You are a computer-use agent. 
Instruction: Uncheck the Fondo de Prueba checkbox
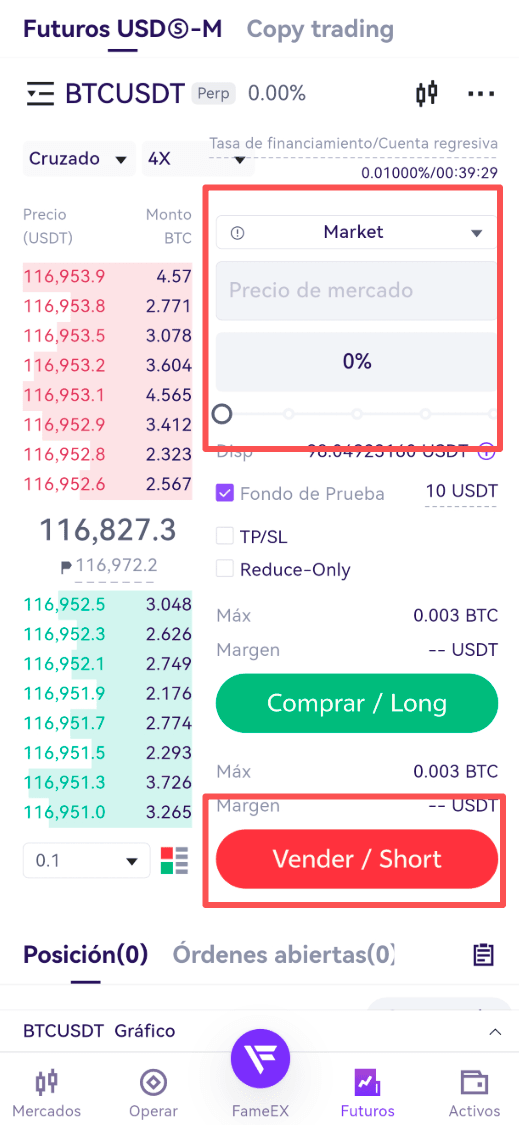coord(225,494)
